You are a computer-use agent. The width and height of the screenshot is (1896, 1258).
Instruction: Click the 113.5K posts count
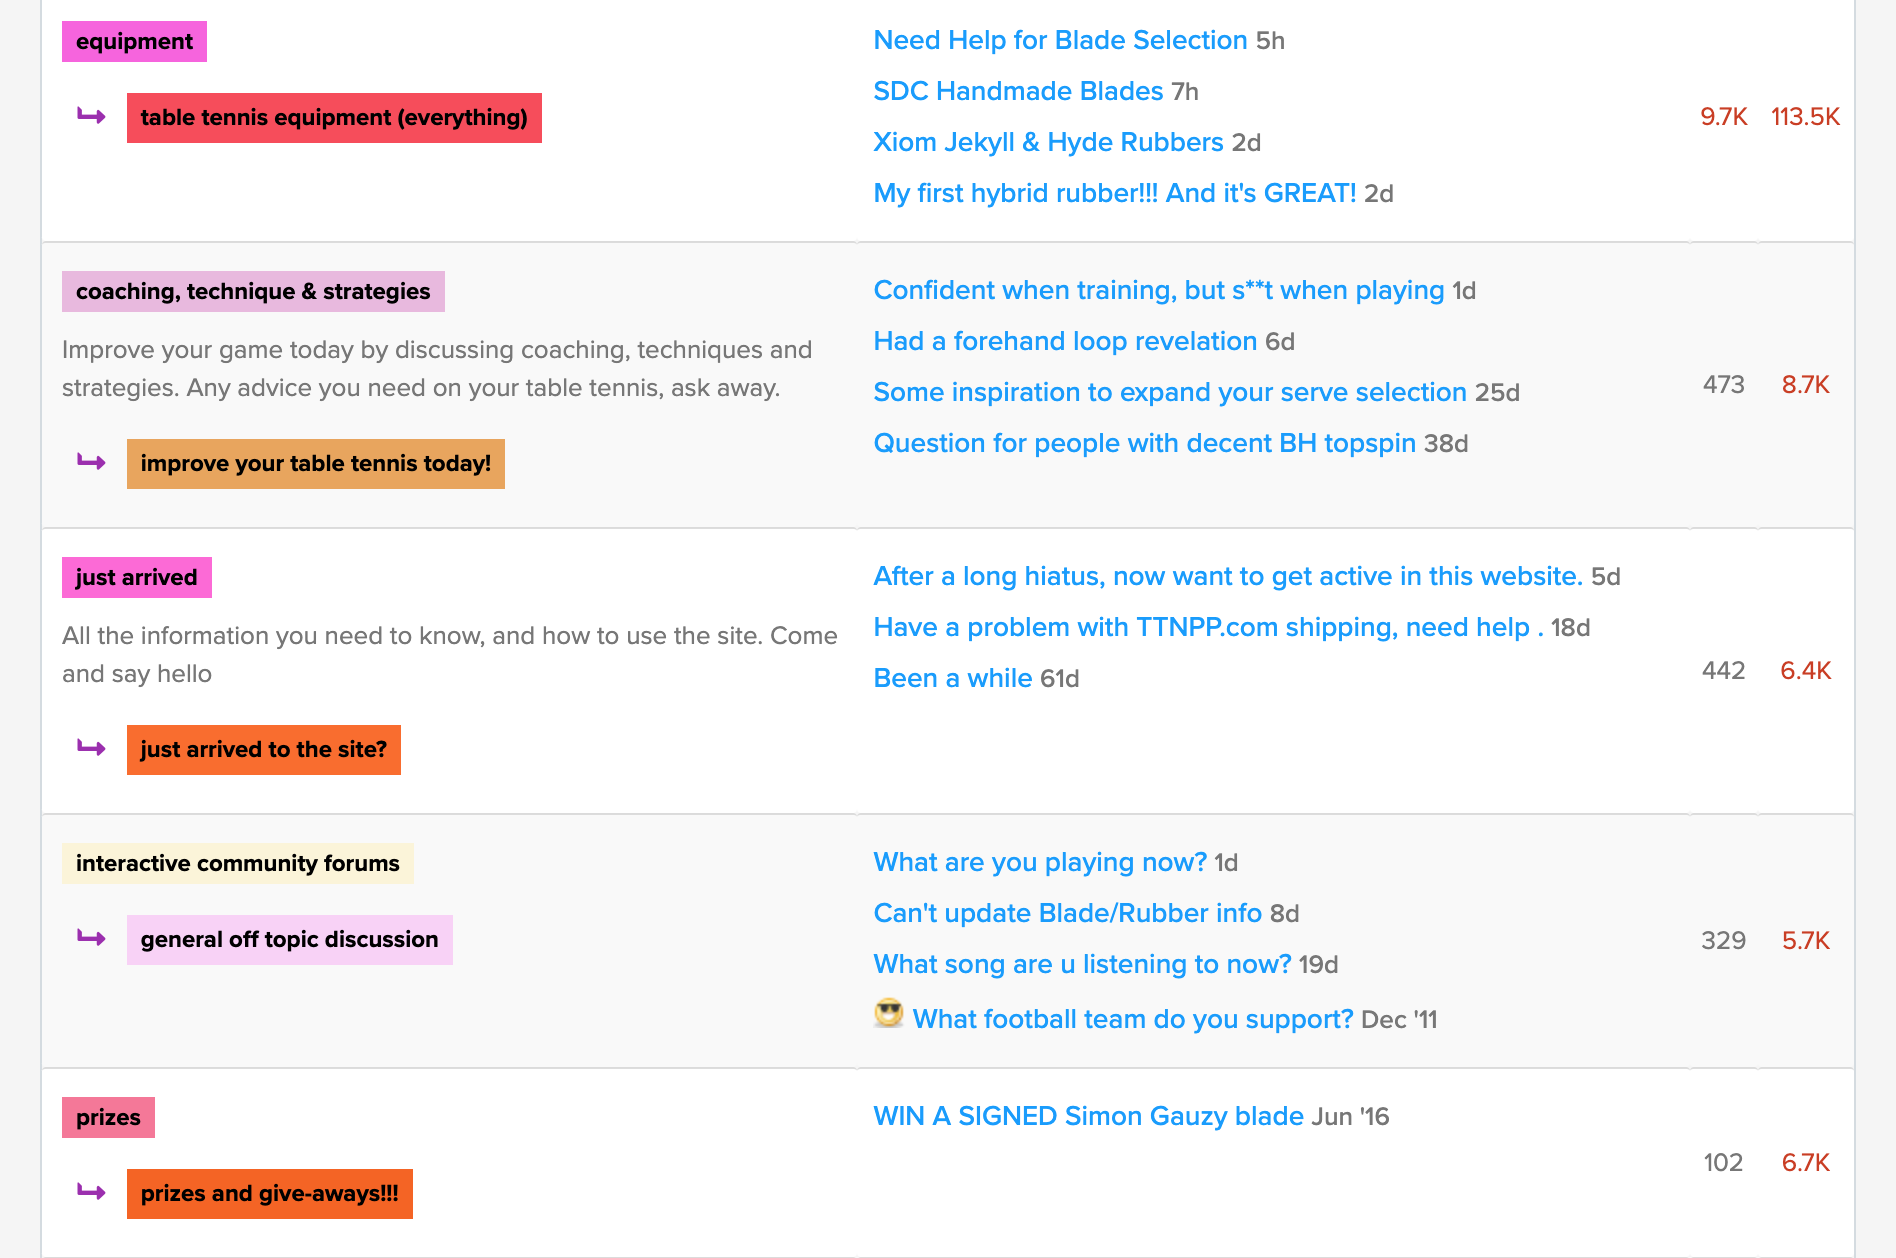click(1805, 117)
